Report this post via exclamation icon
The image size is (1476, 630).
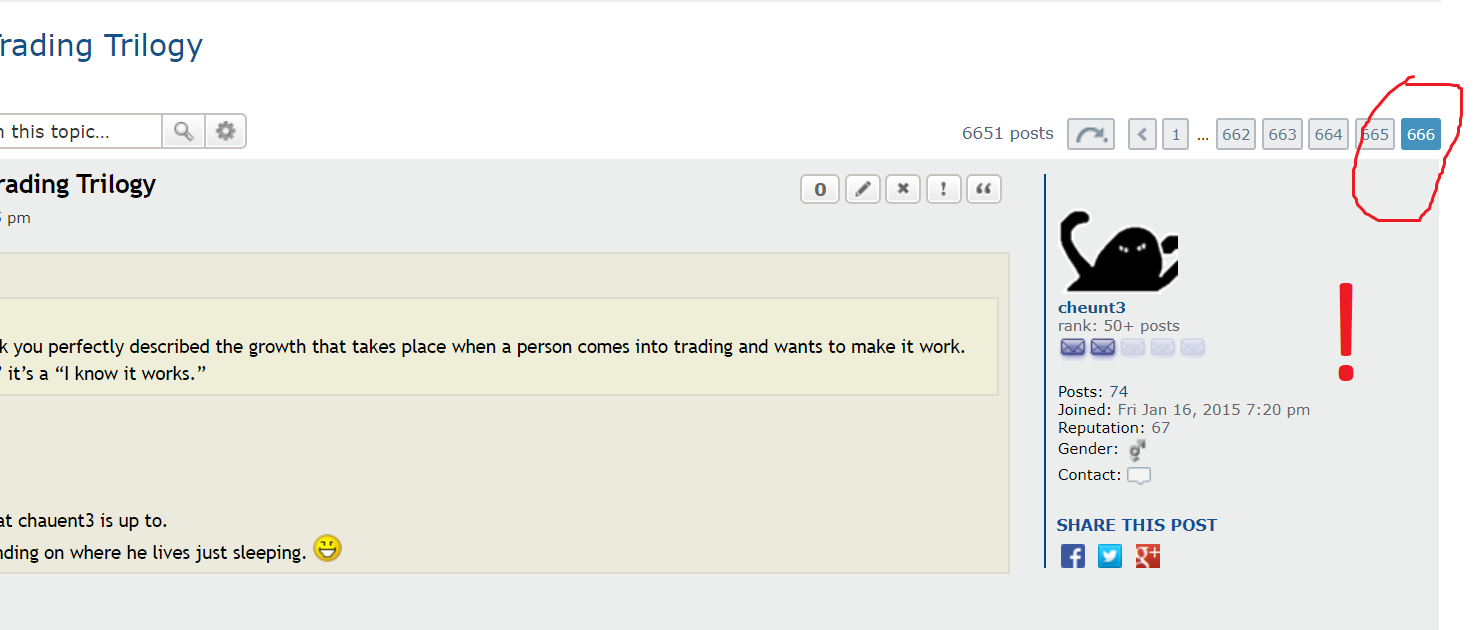[x=943, y=189]
